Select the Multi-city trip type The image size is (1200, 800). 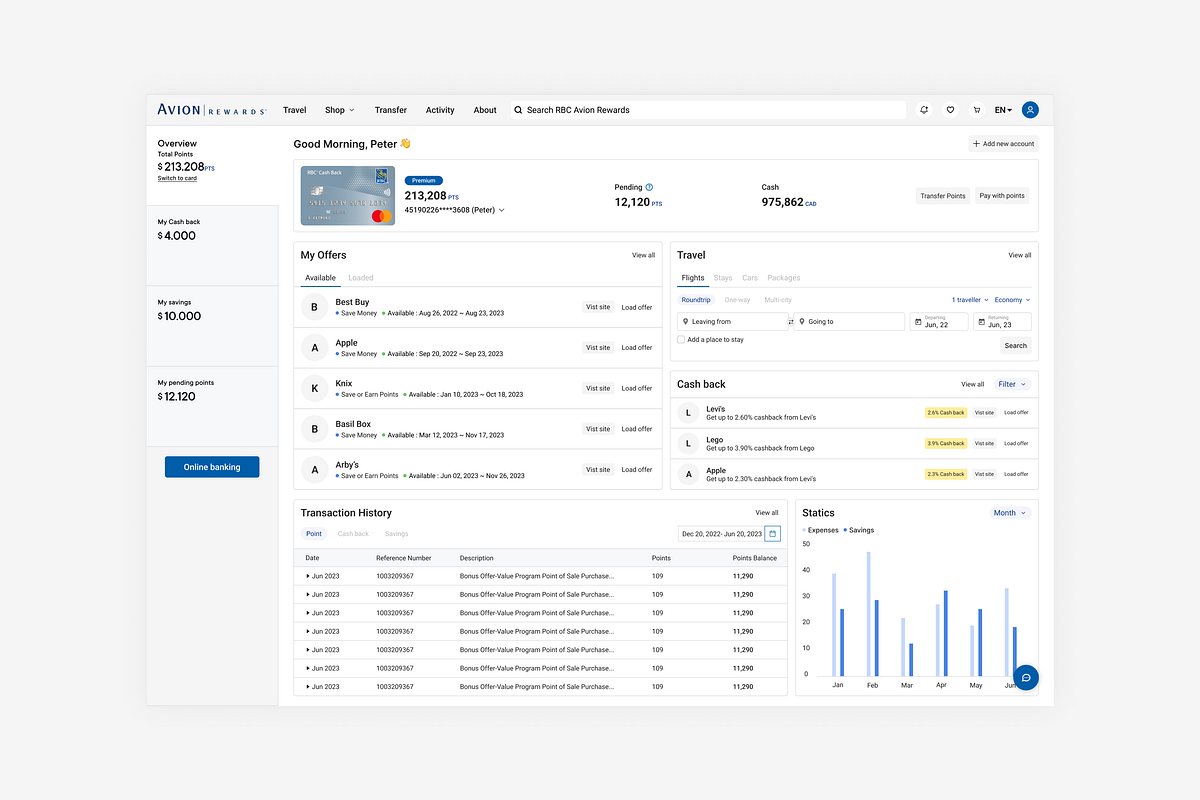coord(778,300)
